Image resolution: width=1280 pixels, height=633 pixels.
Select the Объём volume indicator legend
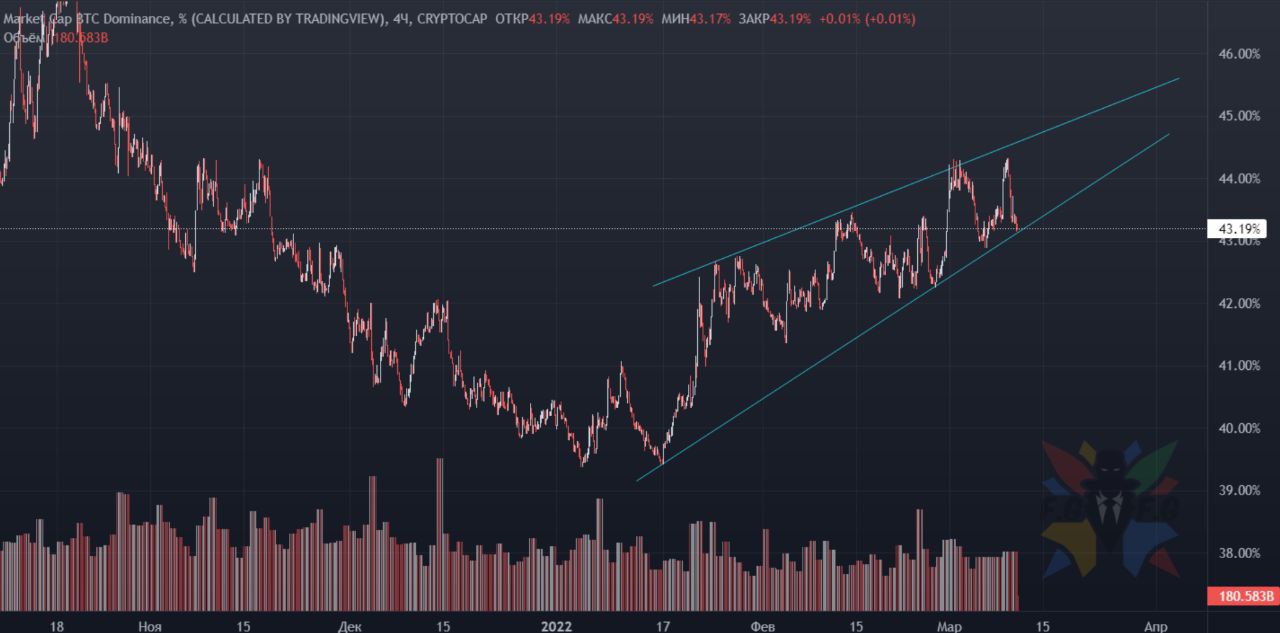point(55,38)
